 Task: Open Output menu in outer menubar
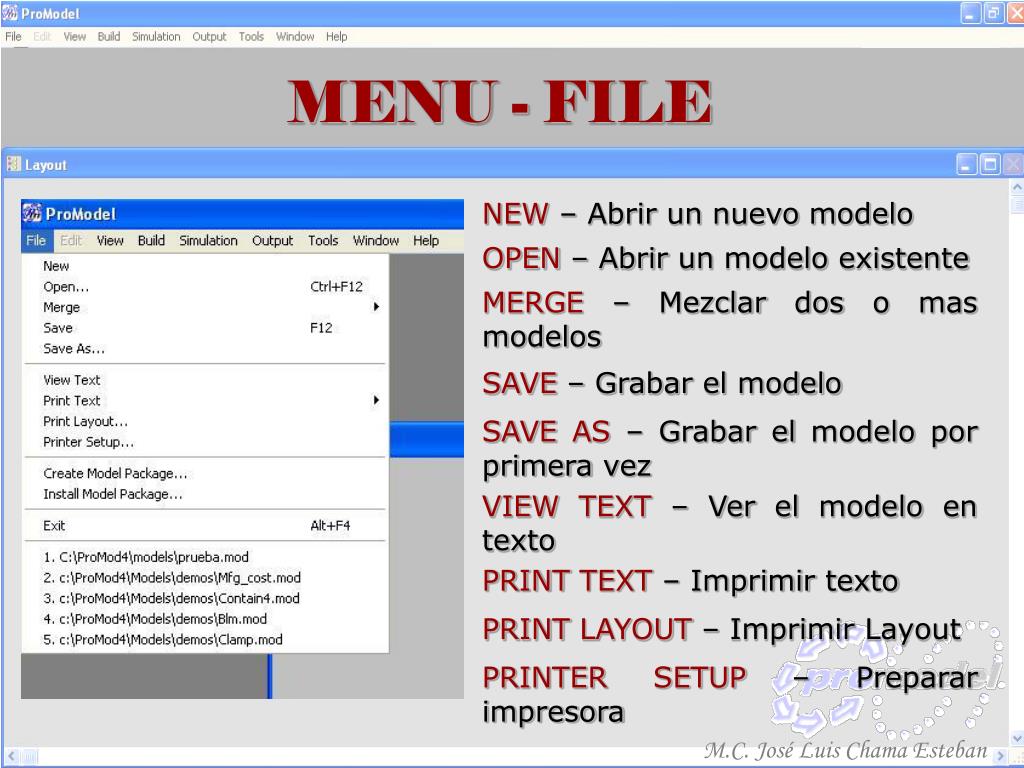(x=209, y=37)
